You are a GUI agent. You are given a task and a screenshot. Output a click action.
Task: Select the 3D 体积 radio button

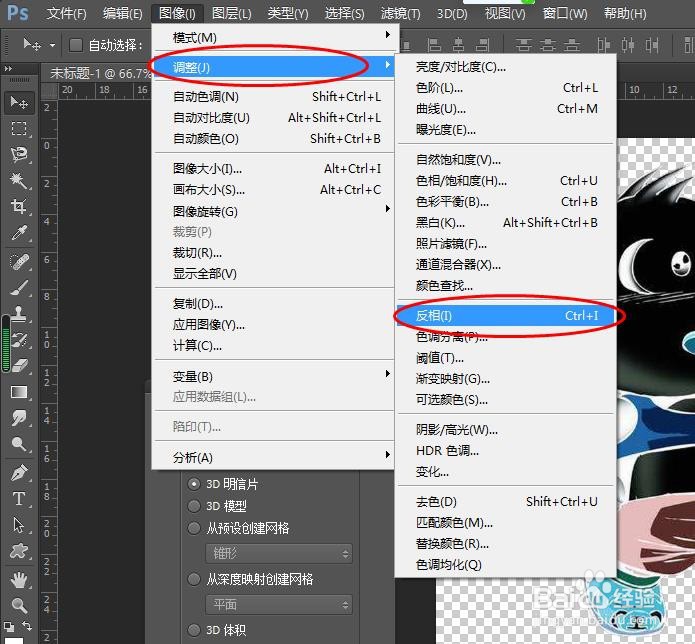[x=194, y=630]
